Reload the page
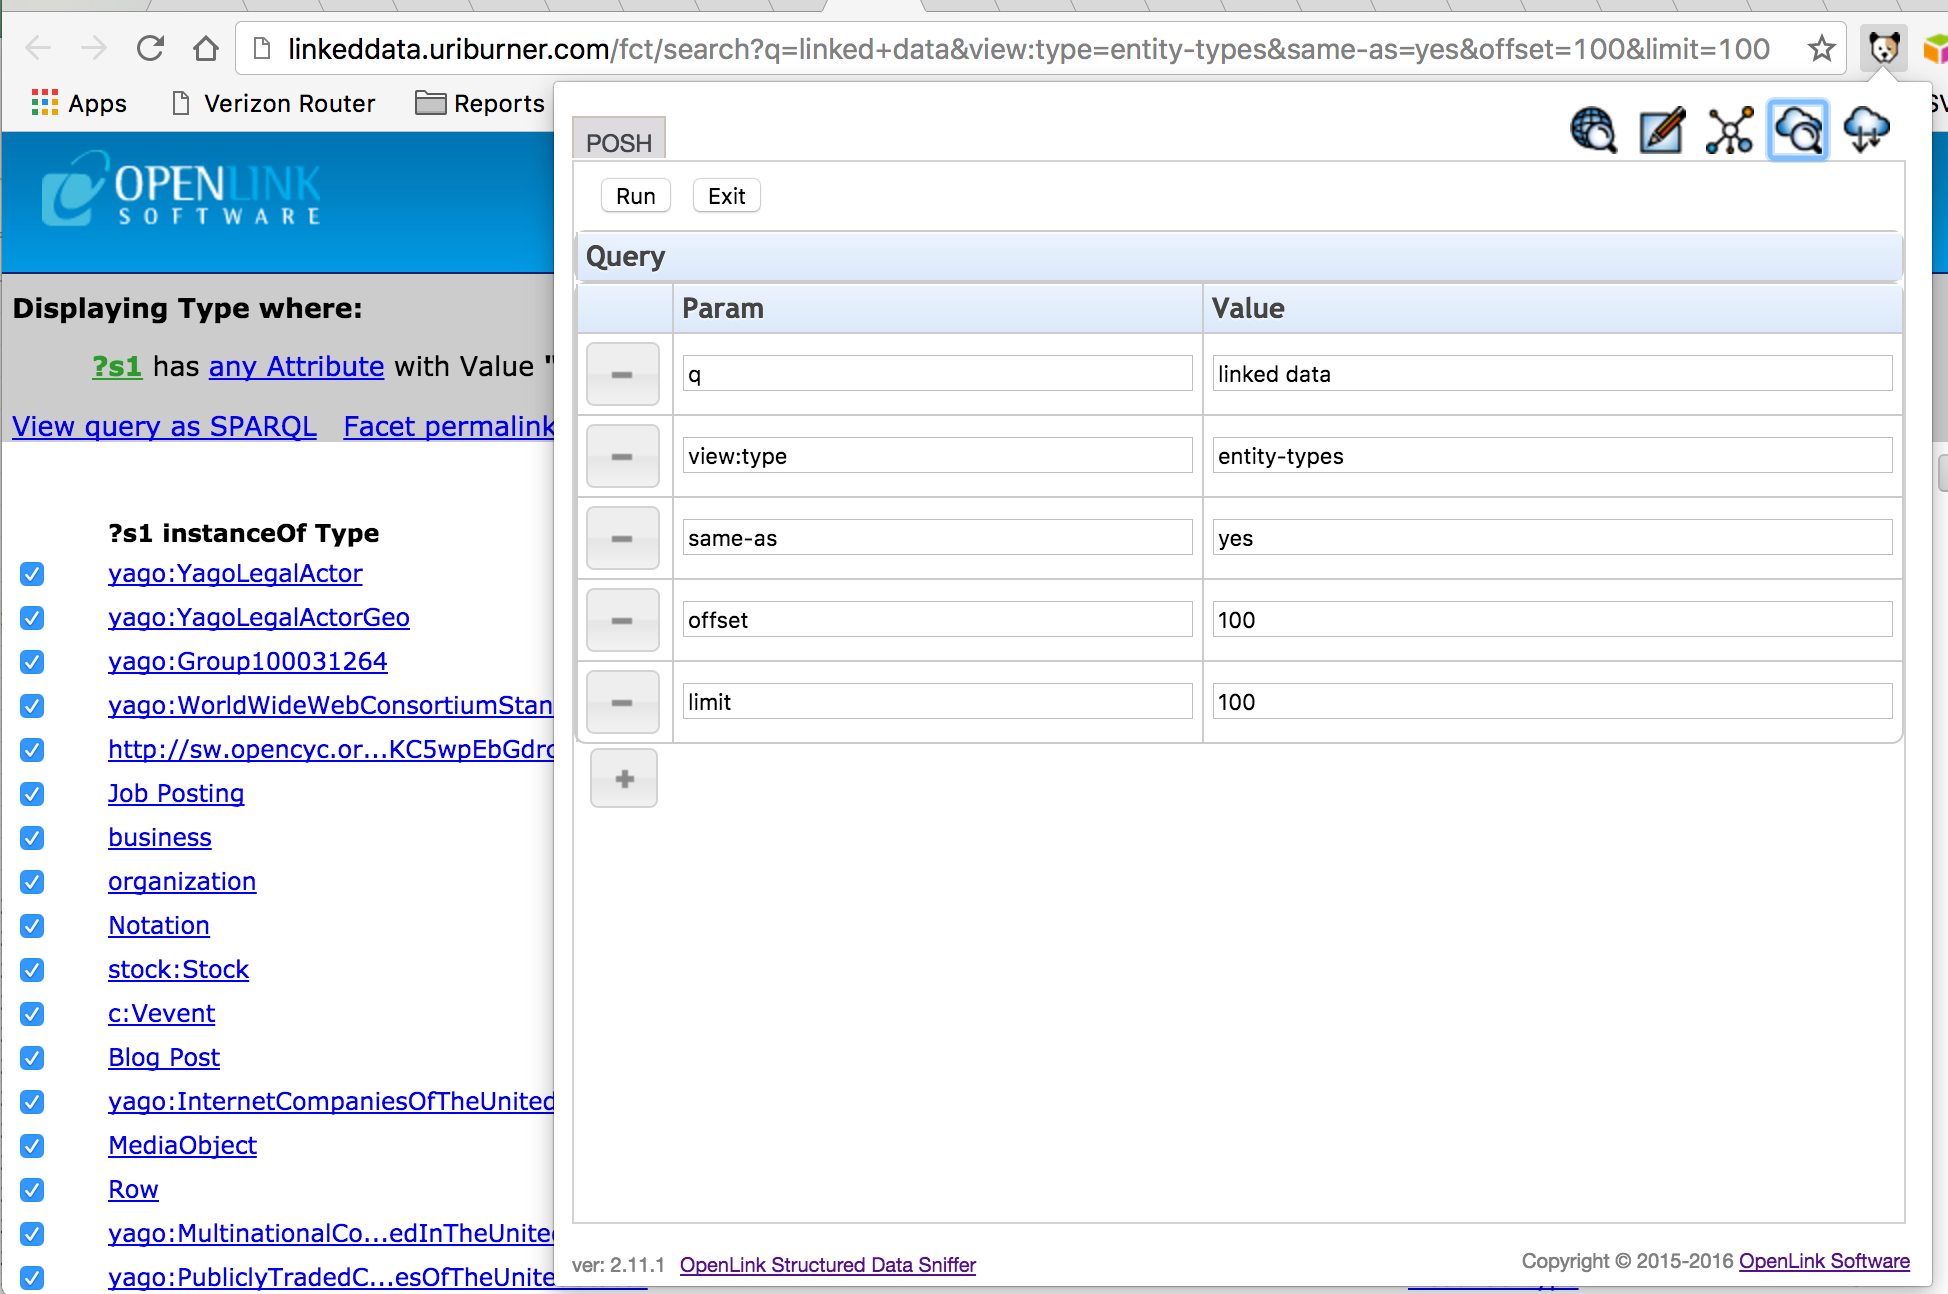 pyautogui.click(x=150, y=47)
